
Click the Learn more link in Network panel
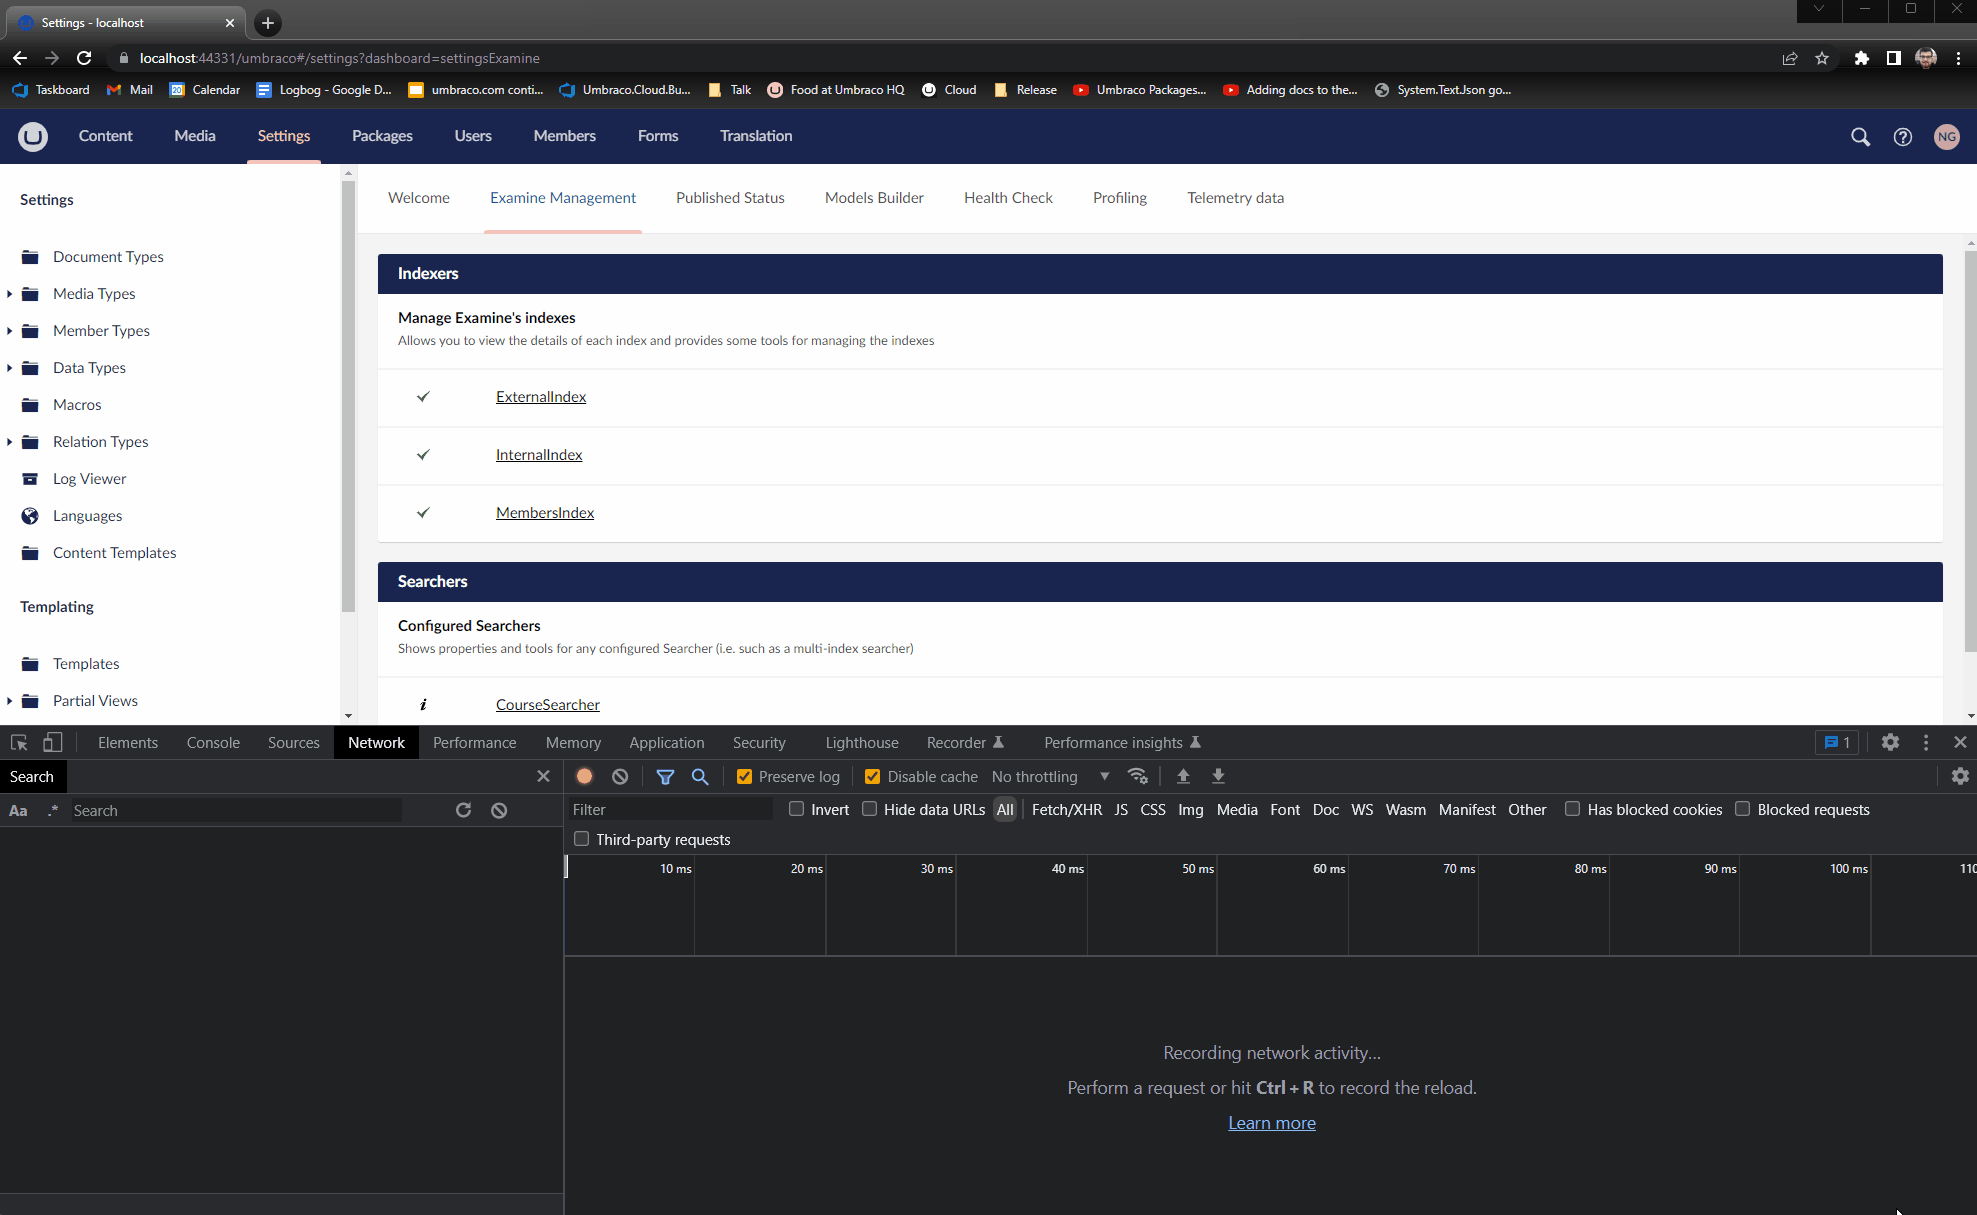[x=1271, y=1123]
